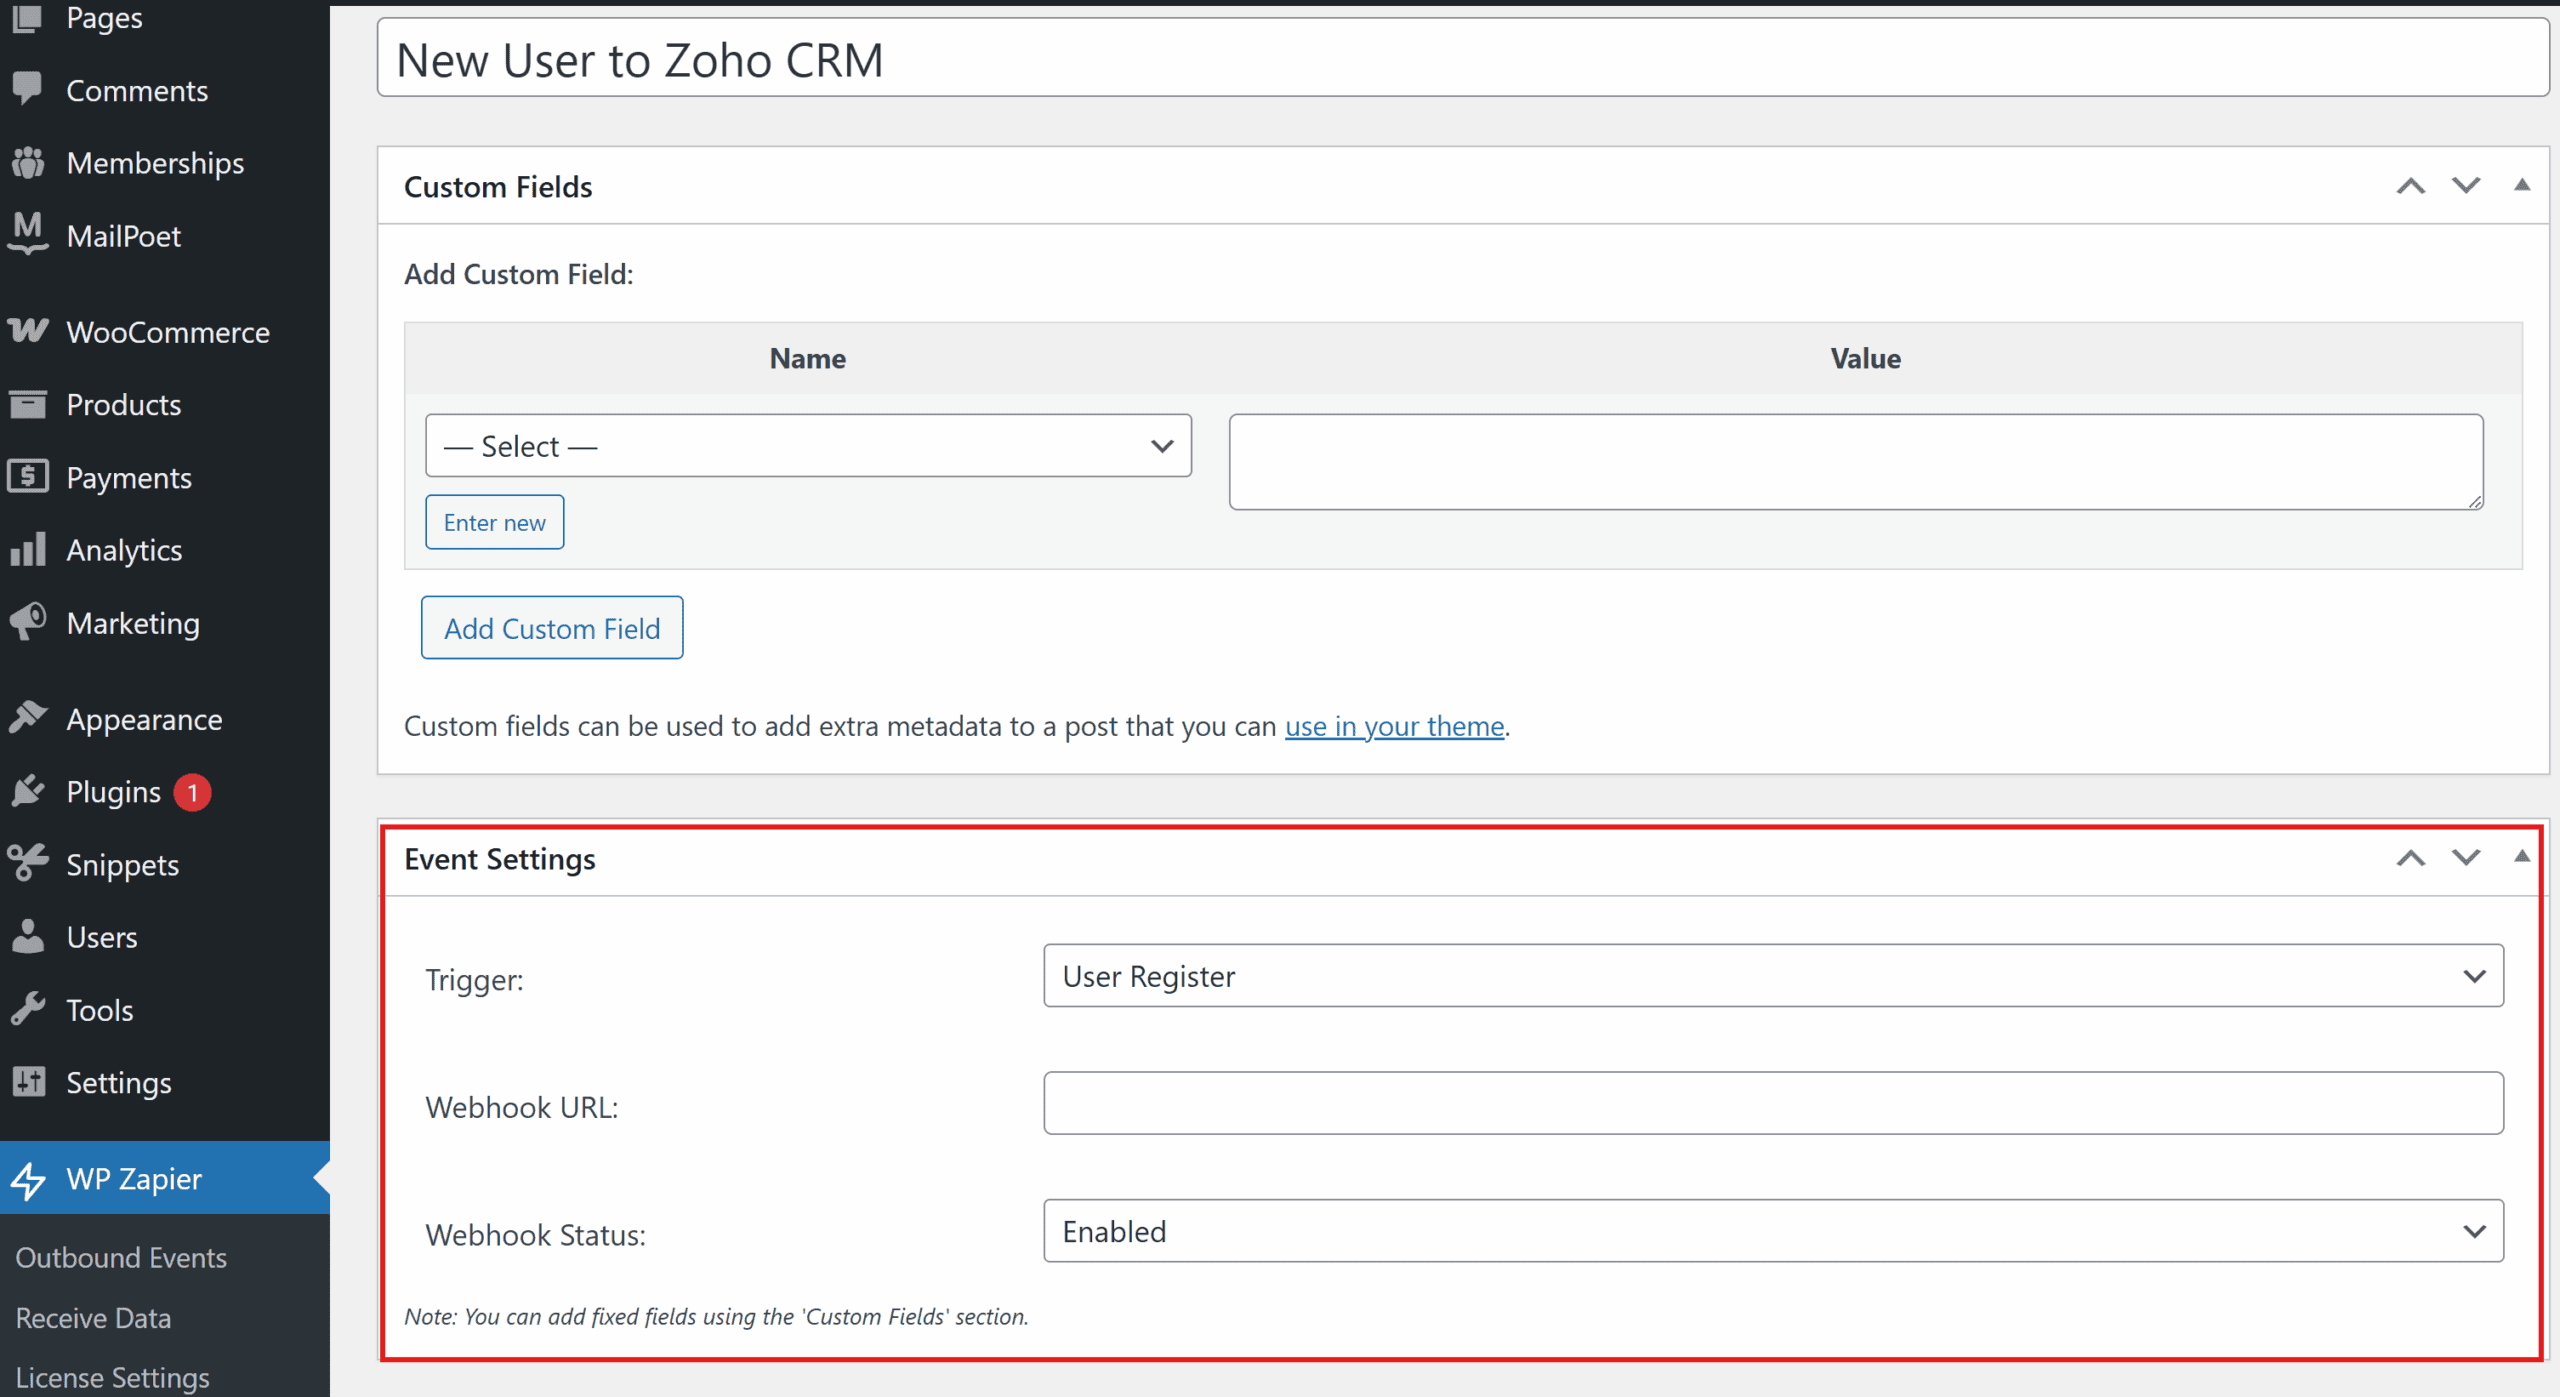Open the Webhook Status dropdown

click(1772, 1231)
